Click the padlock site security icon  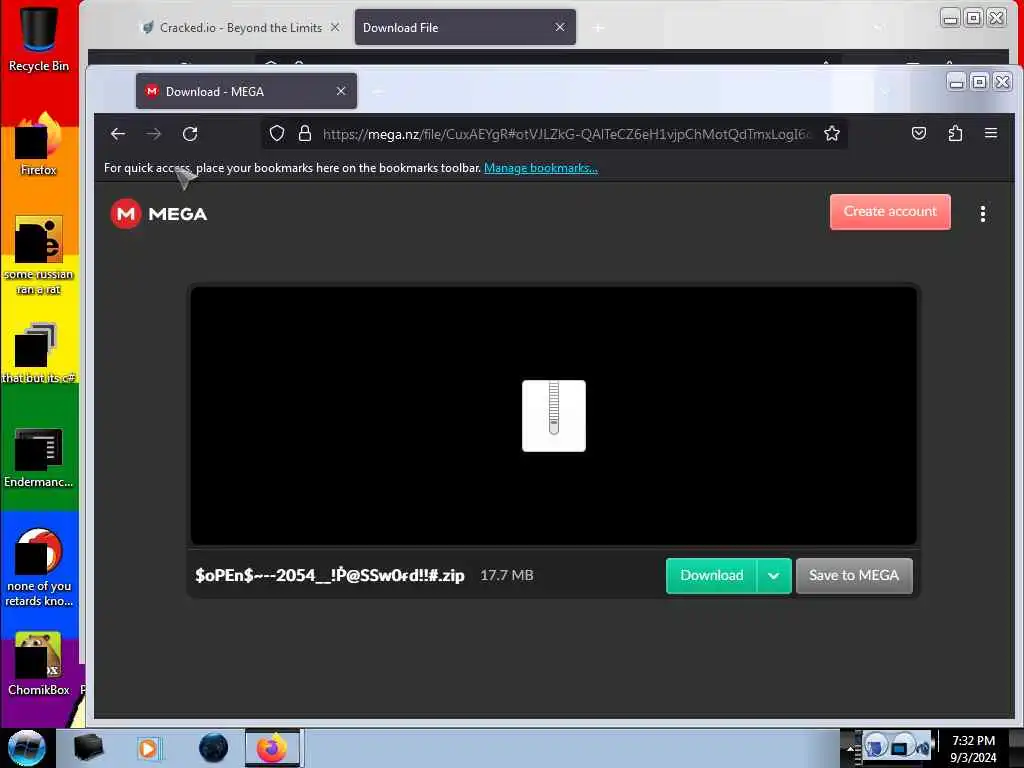pyautogui.click(x=304, y=134)
